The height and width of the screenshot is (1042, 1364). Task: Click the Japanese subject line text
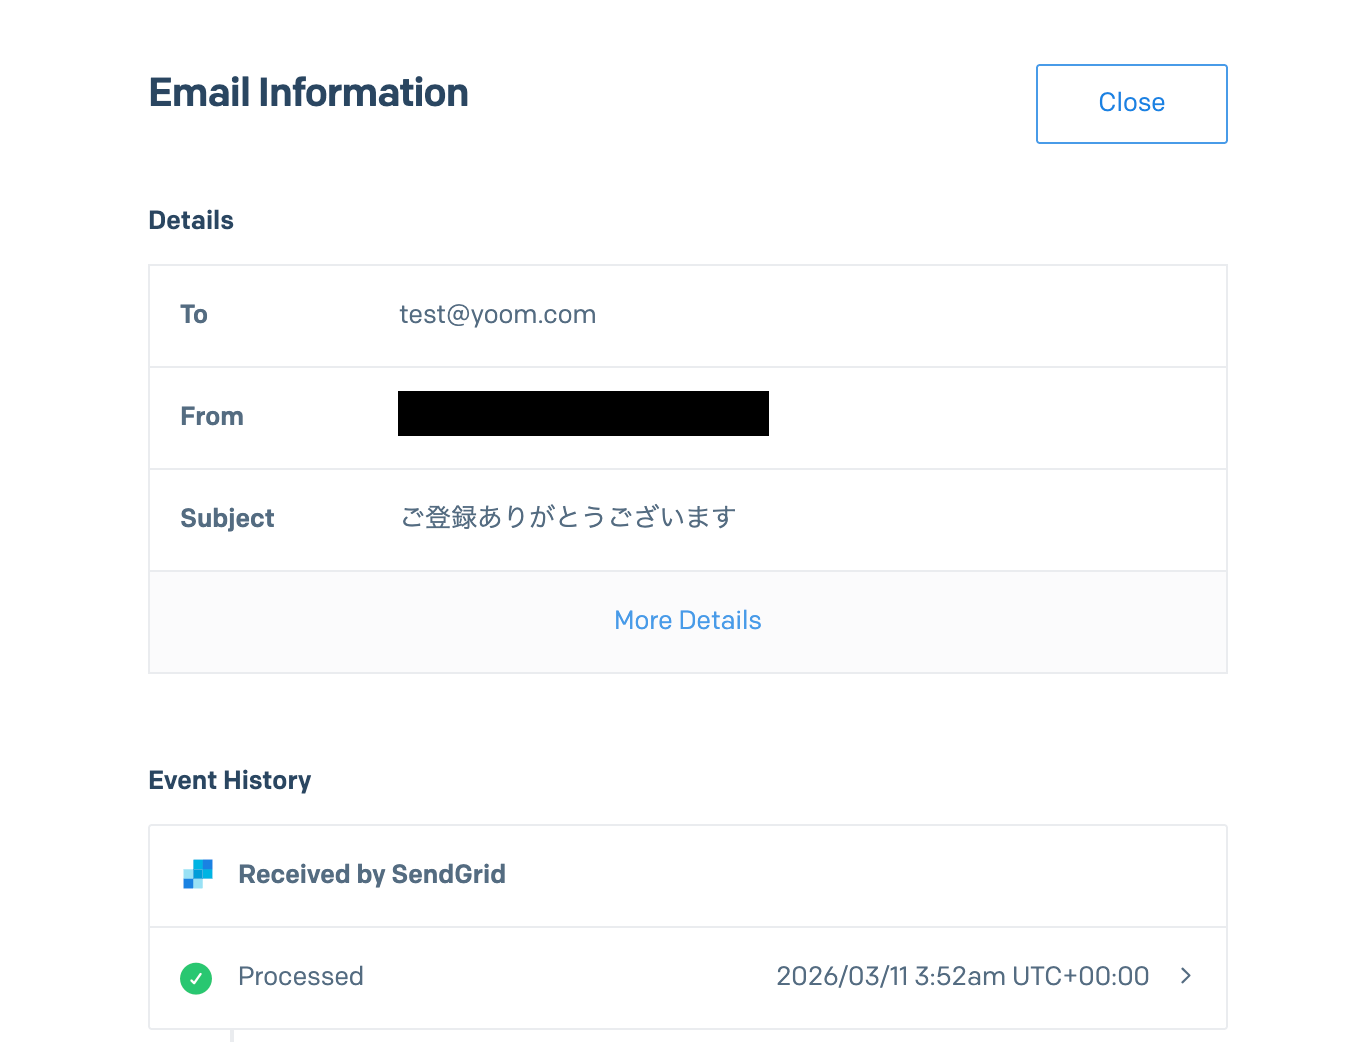(x=568, y=518)
